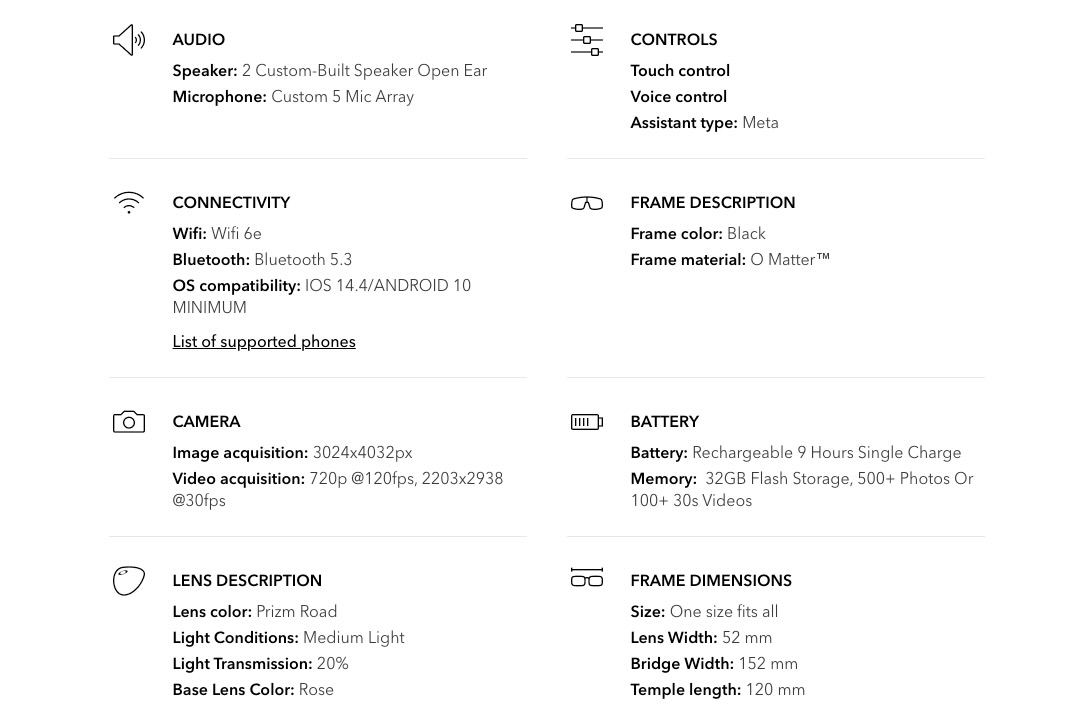The height and width of the screenshot is (713, 1070).
Task: Click the Prizm Road lens color text
Action: (x=296, y=612)
